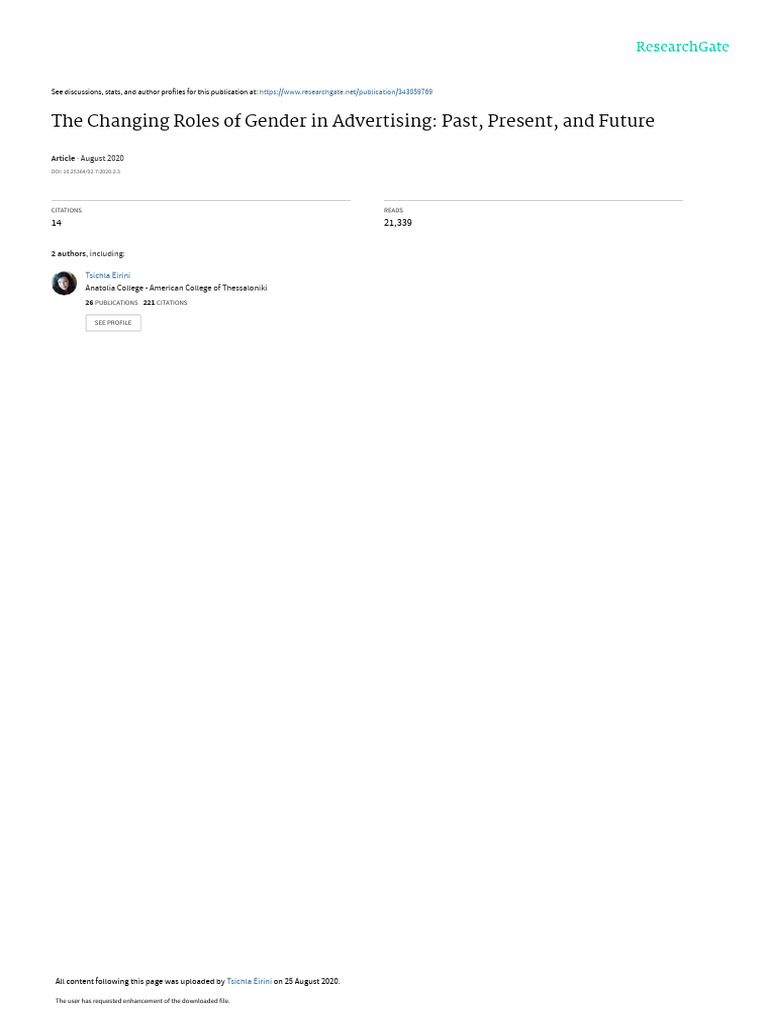768x1024 pixels.
Task: Click the SEE PROFILE button
Action: [113, 323]
